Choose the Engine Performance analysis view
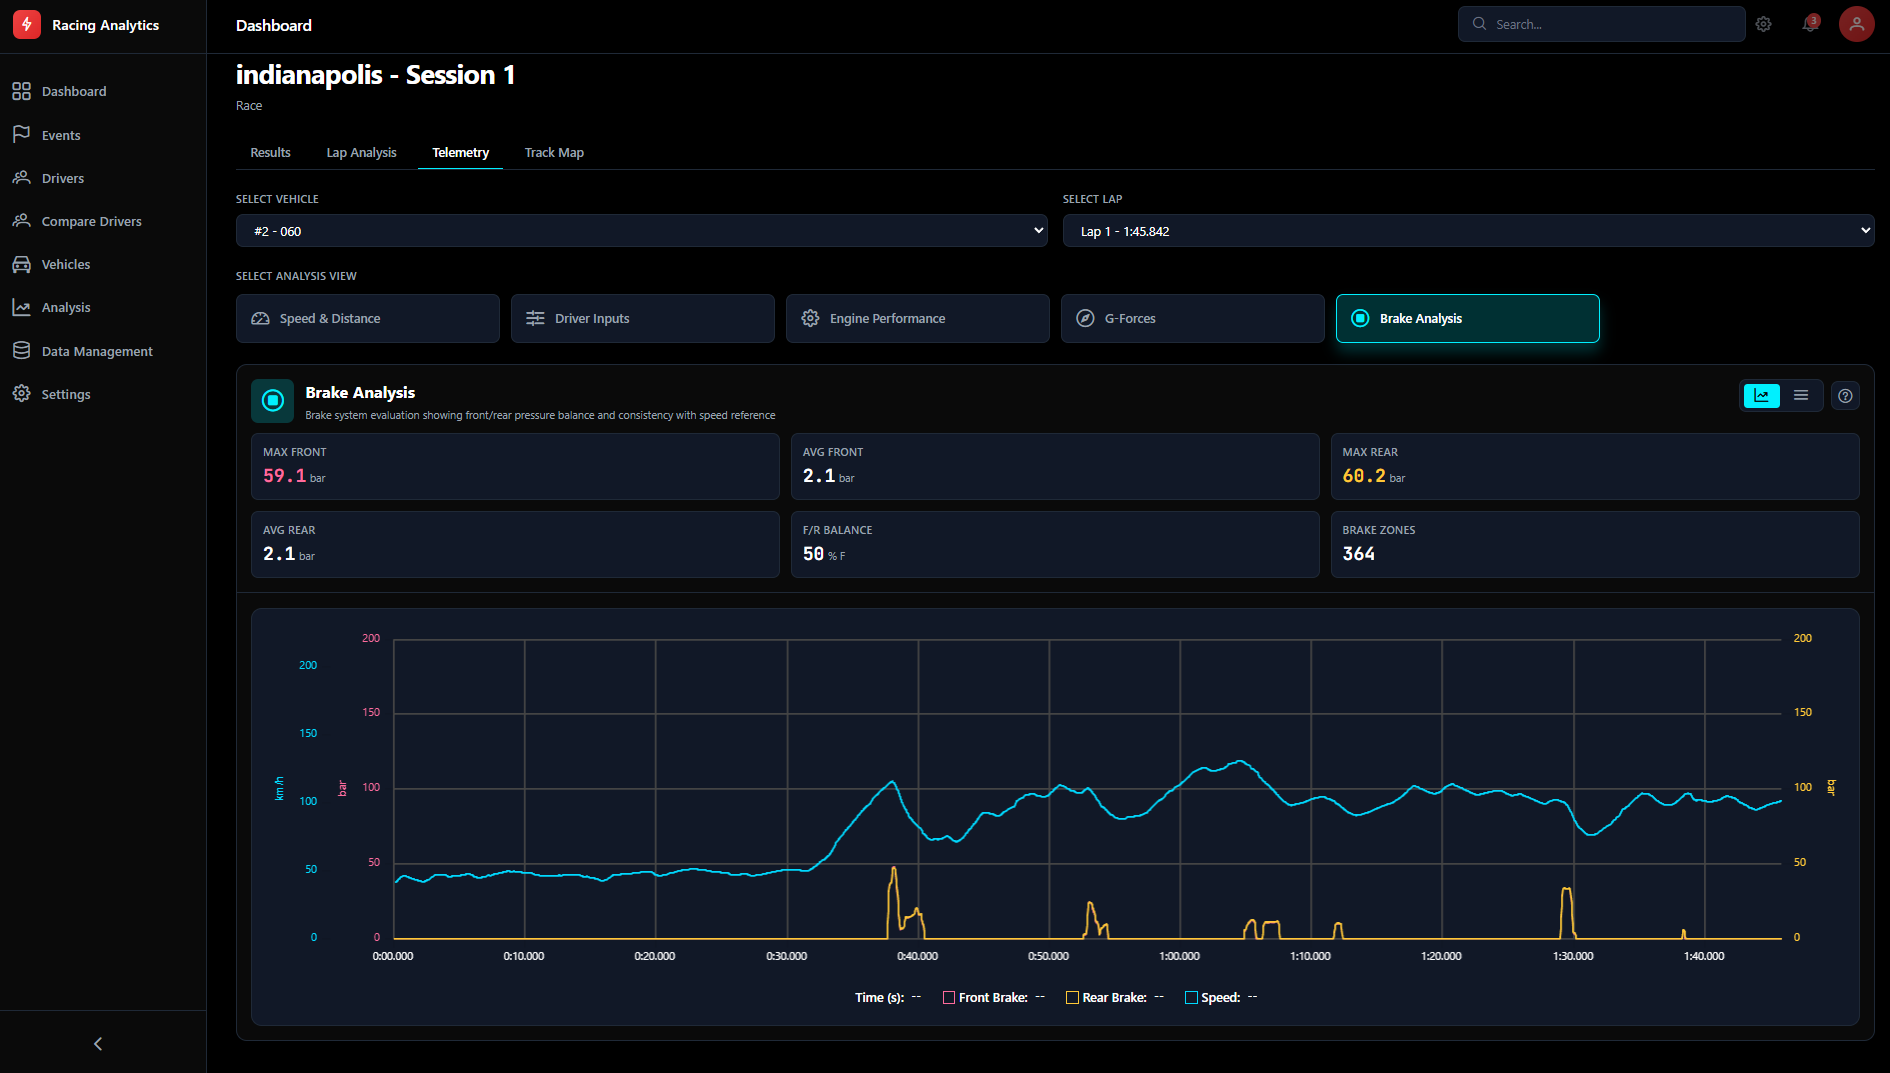Image resolution: width=1890 pixels, height=1073 pixels. (918, 318)
